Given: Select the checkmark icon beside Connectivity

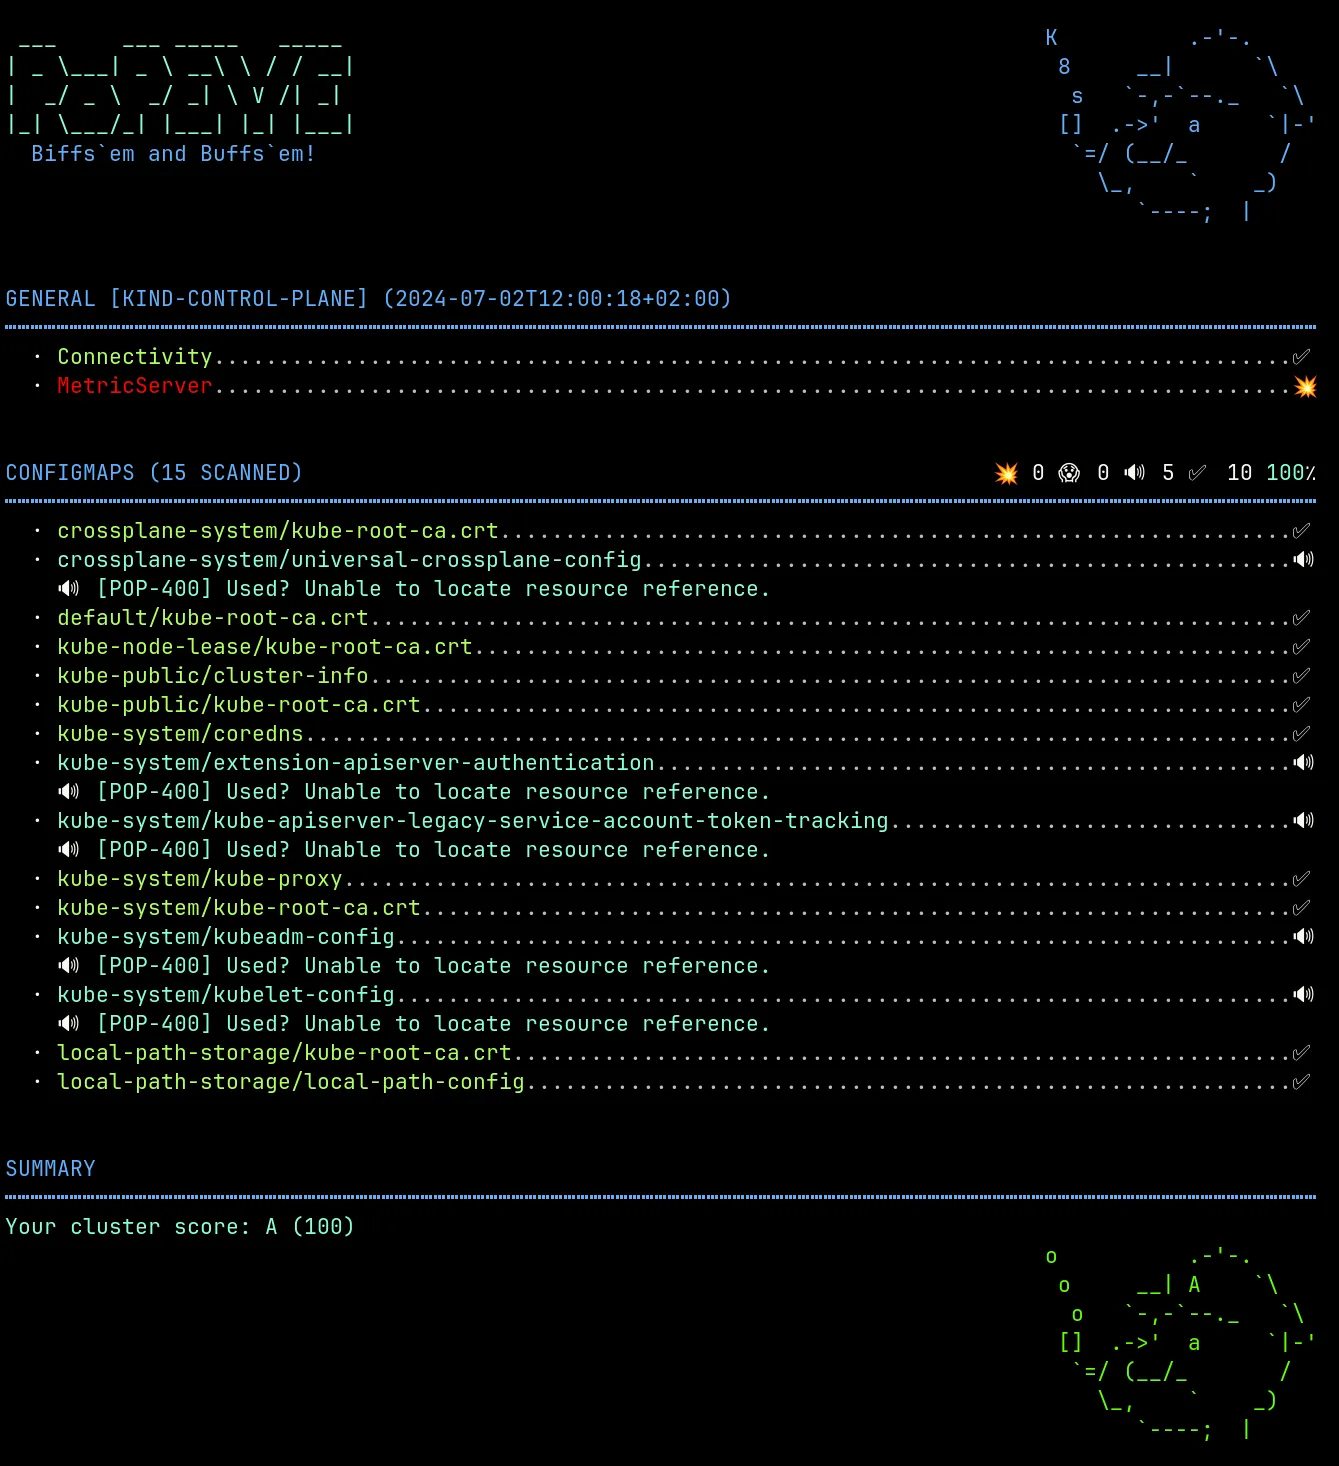Looking at the screenshot, I should click(x=1302, y=356).
